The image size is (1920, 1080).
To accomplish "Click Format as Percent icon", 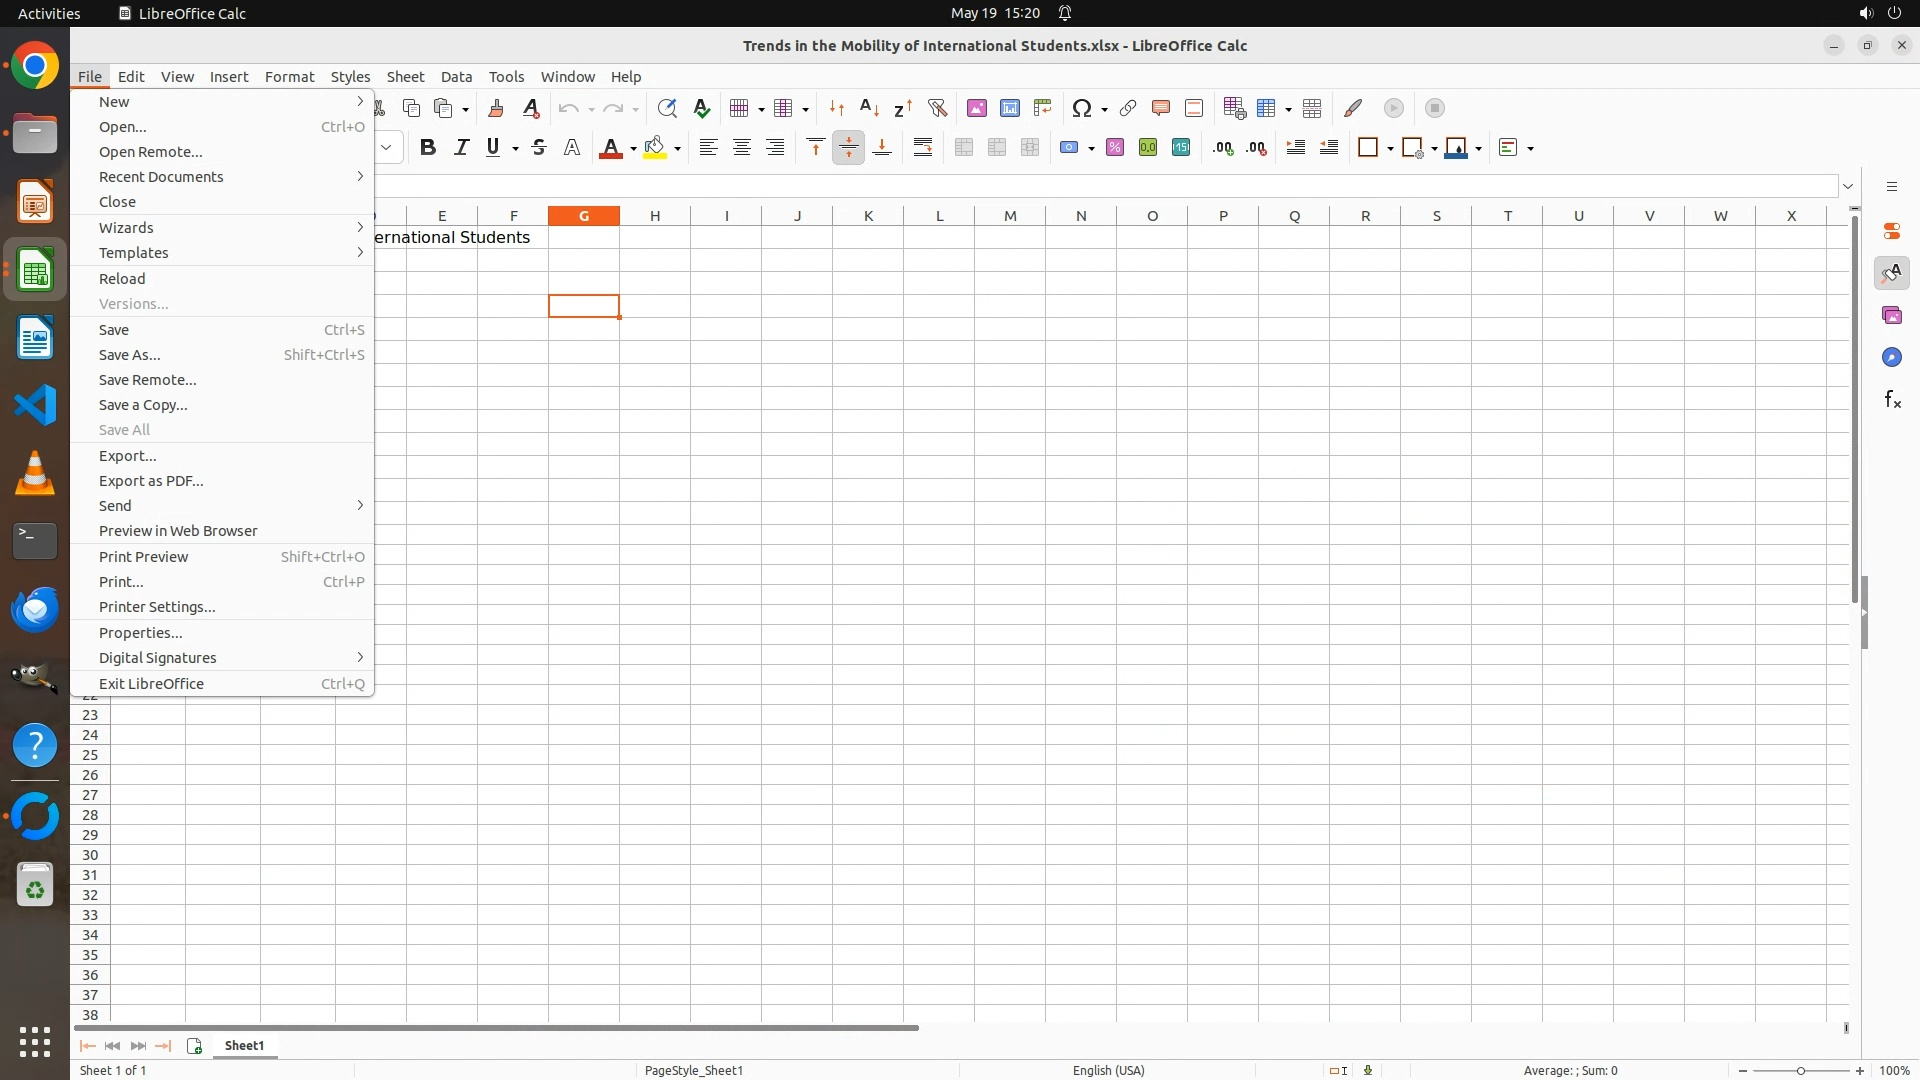I will click(x=1114, y=148).
